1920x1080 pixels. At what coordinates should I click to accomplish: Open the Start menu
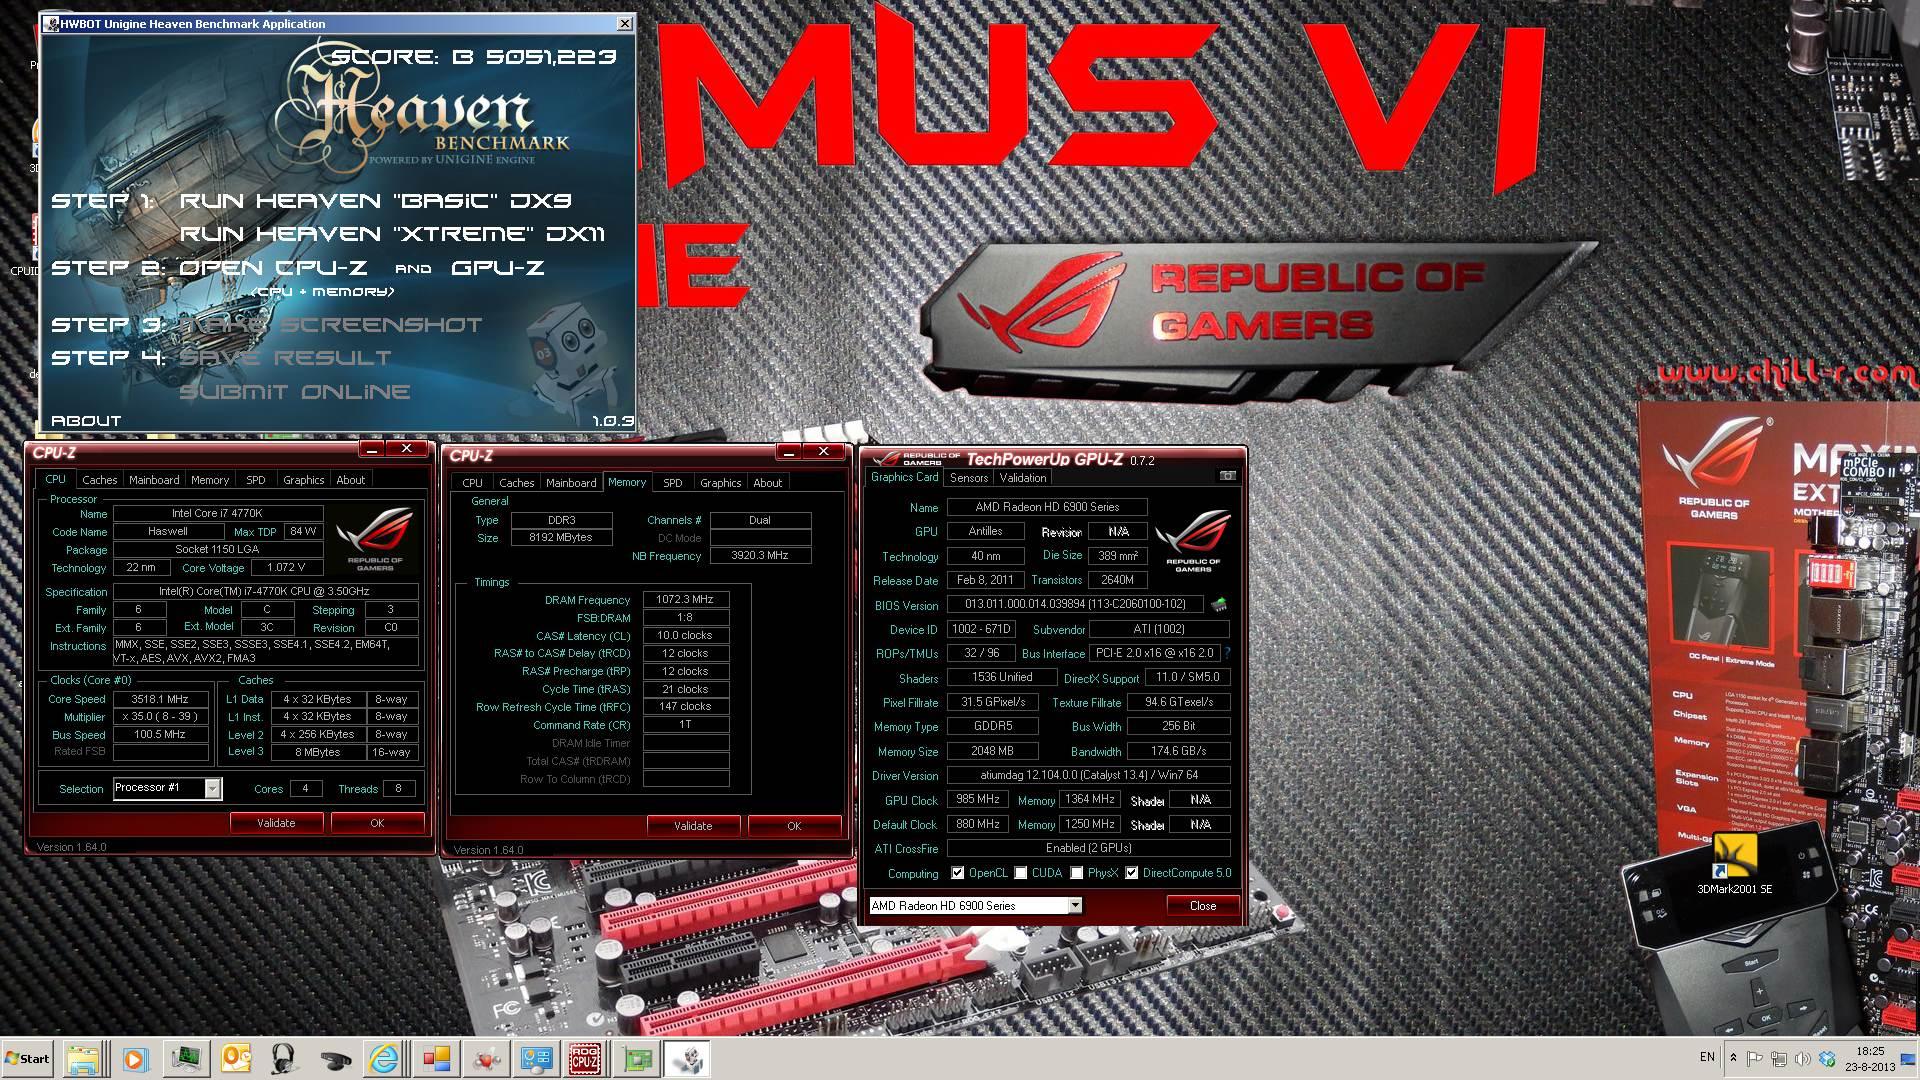click(28, 1058)
